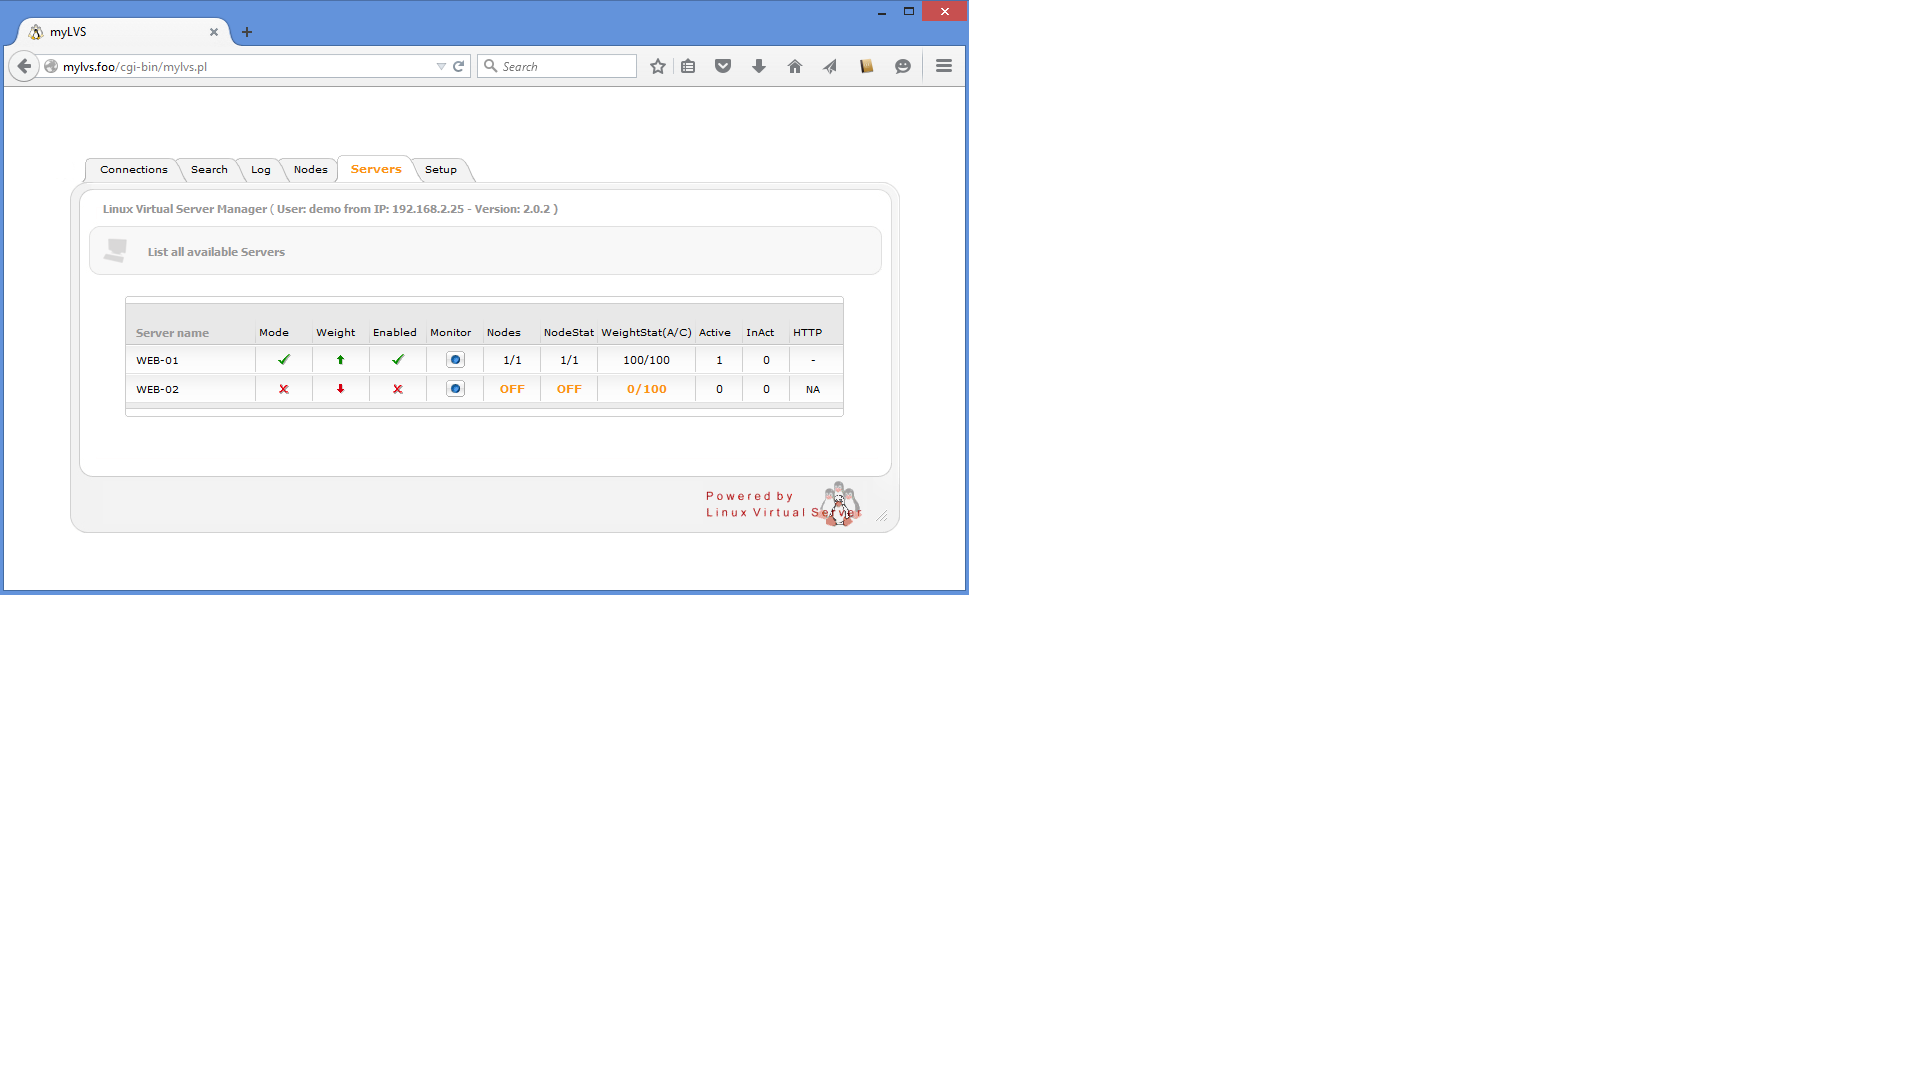This screenshot has width=1920, height=1080.
Task: Open WEB-02 monitor icon
Action: click(455, 389)
